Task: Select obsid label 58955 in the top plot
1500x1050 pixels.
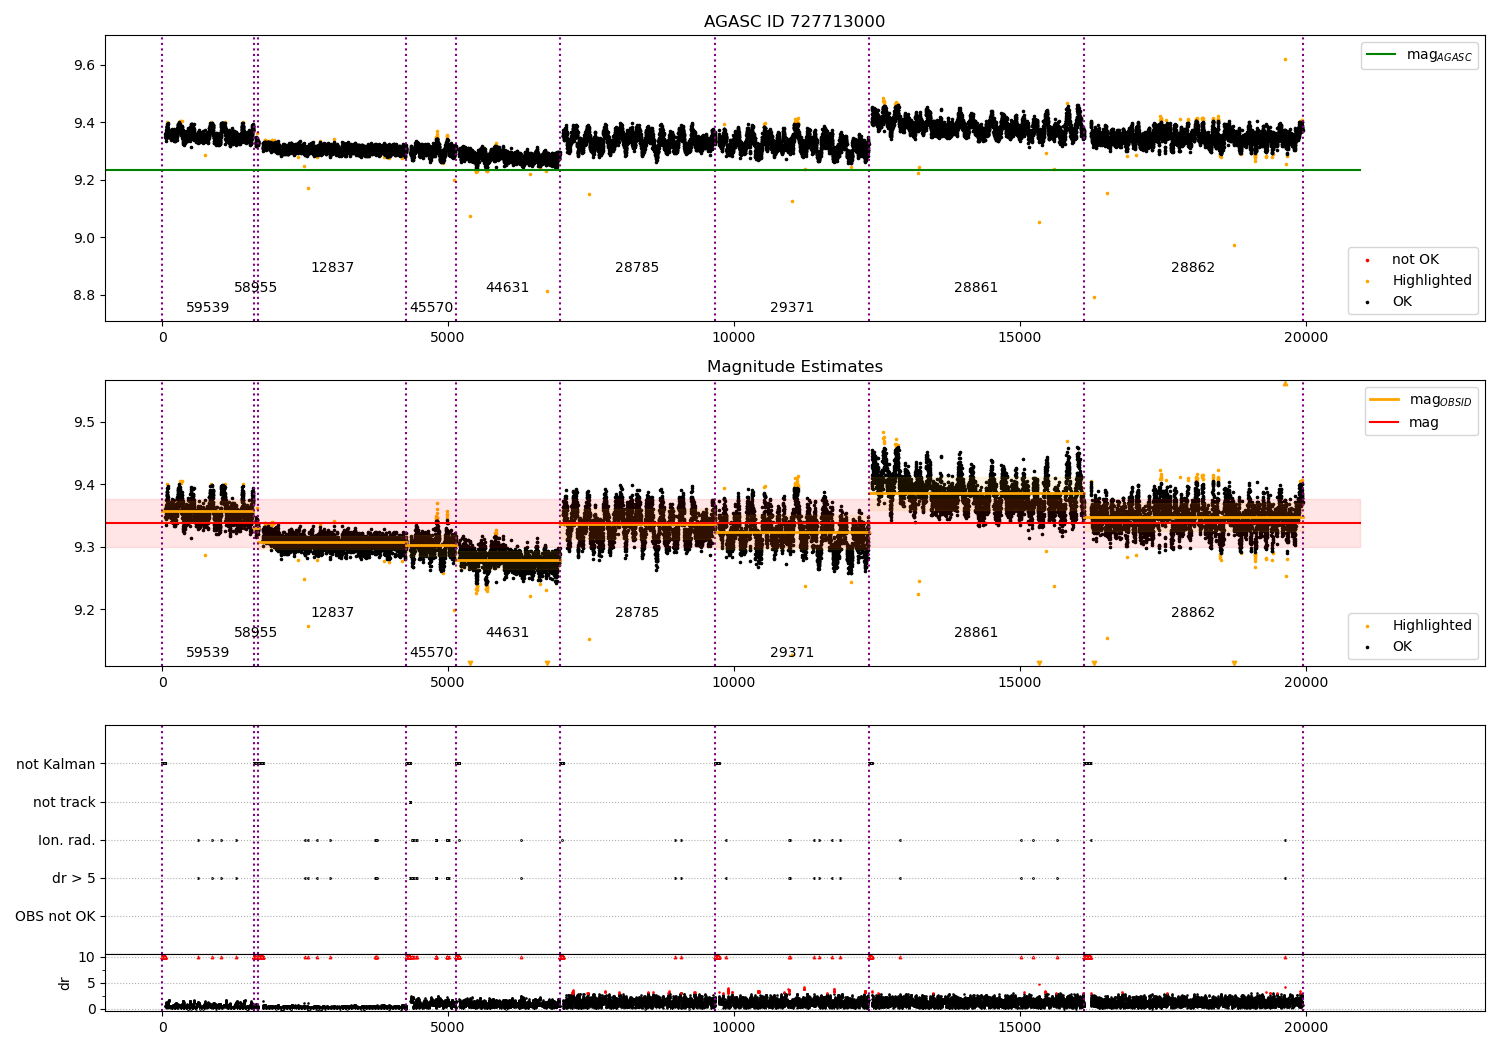Action: pos(256,288)
